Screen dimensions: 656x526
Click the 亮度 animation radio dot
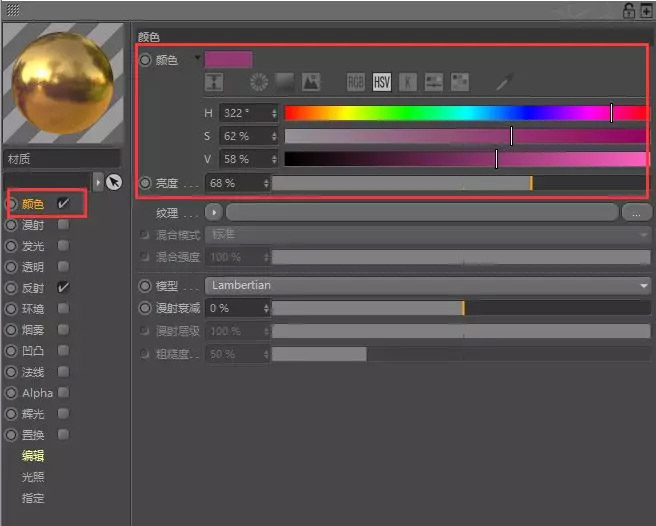[145, 183]
